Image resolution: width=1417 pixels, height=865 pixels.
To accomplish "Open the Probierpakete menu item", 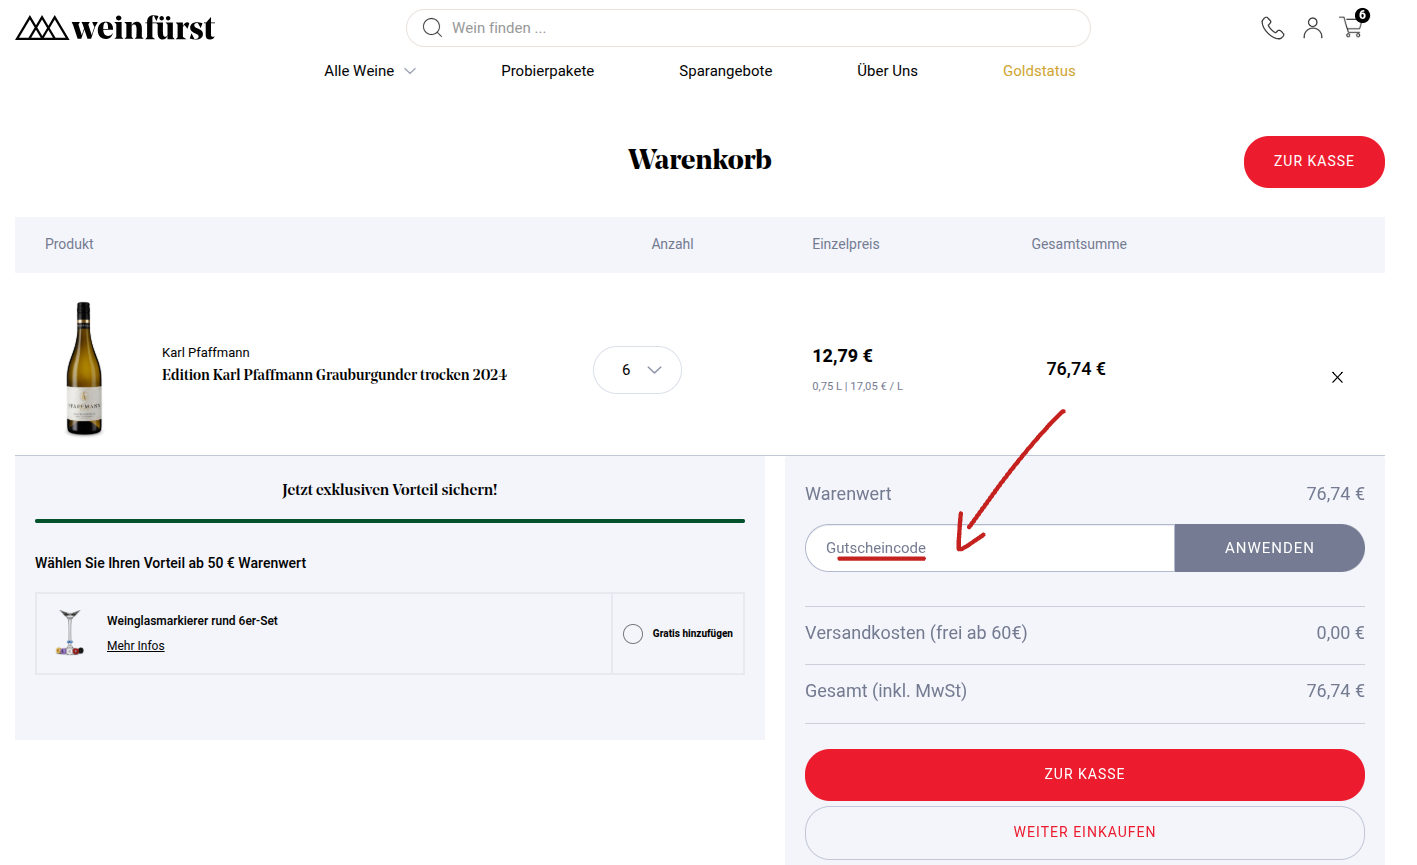I will [x=547, y=70].
